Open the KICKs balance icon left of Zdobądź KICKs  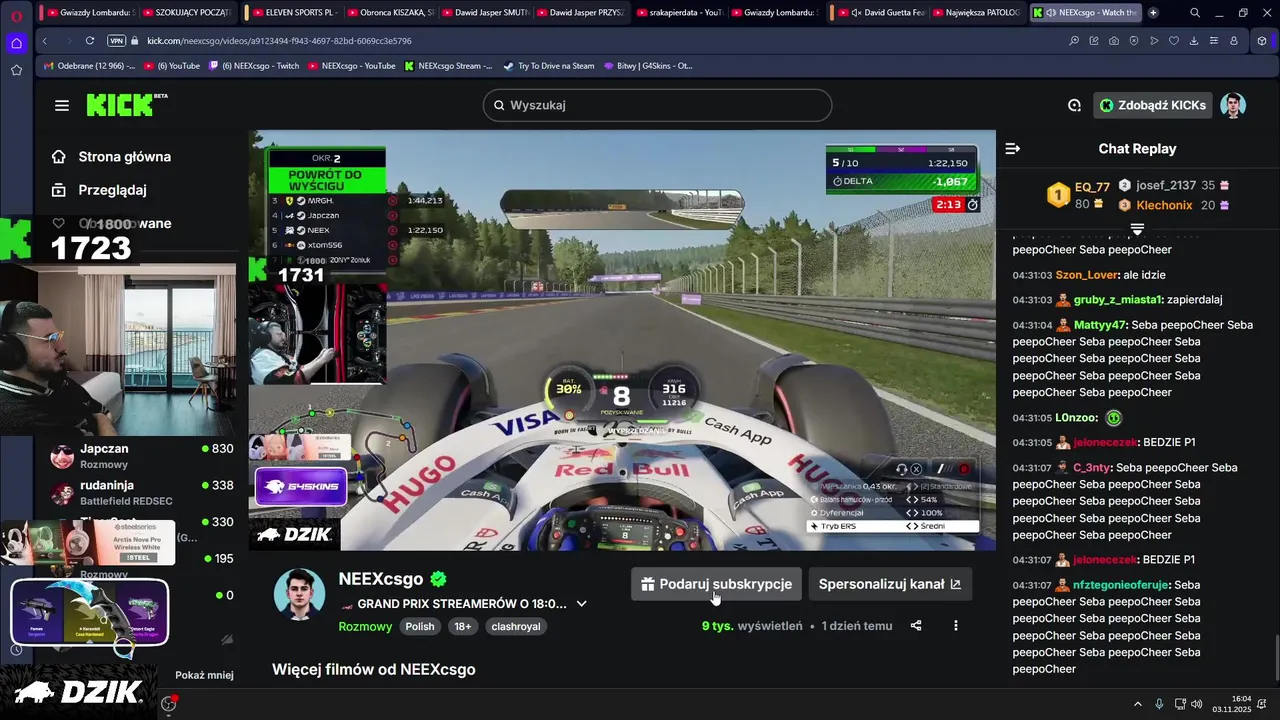[x=1074, y=105]
